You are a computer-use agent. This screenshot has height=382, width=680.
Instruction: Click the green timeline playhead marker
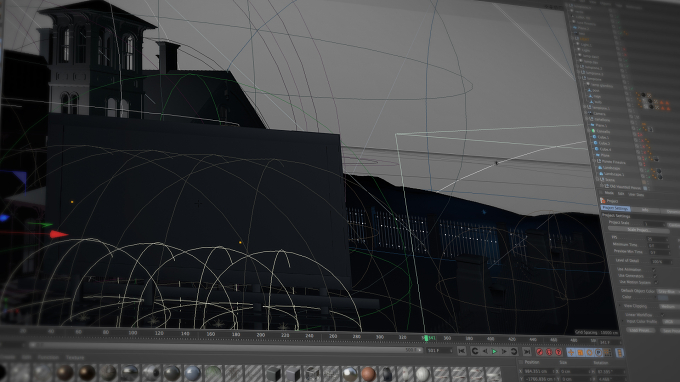pos(426,338)
